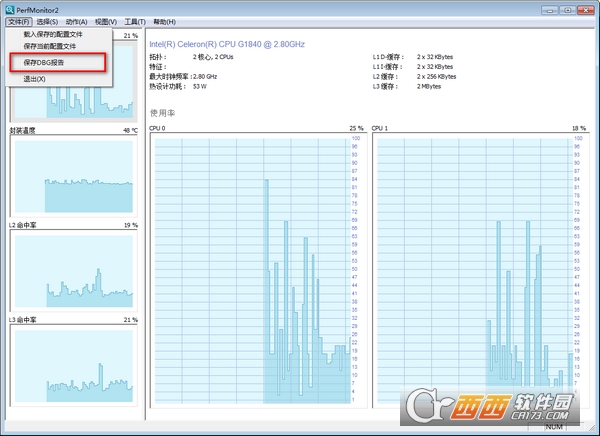Minimize the PerfMonitor2 window
The height and width of the screenshot is (436, 600).
549,10
